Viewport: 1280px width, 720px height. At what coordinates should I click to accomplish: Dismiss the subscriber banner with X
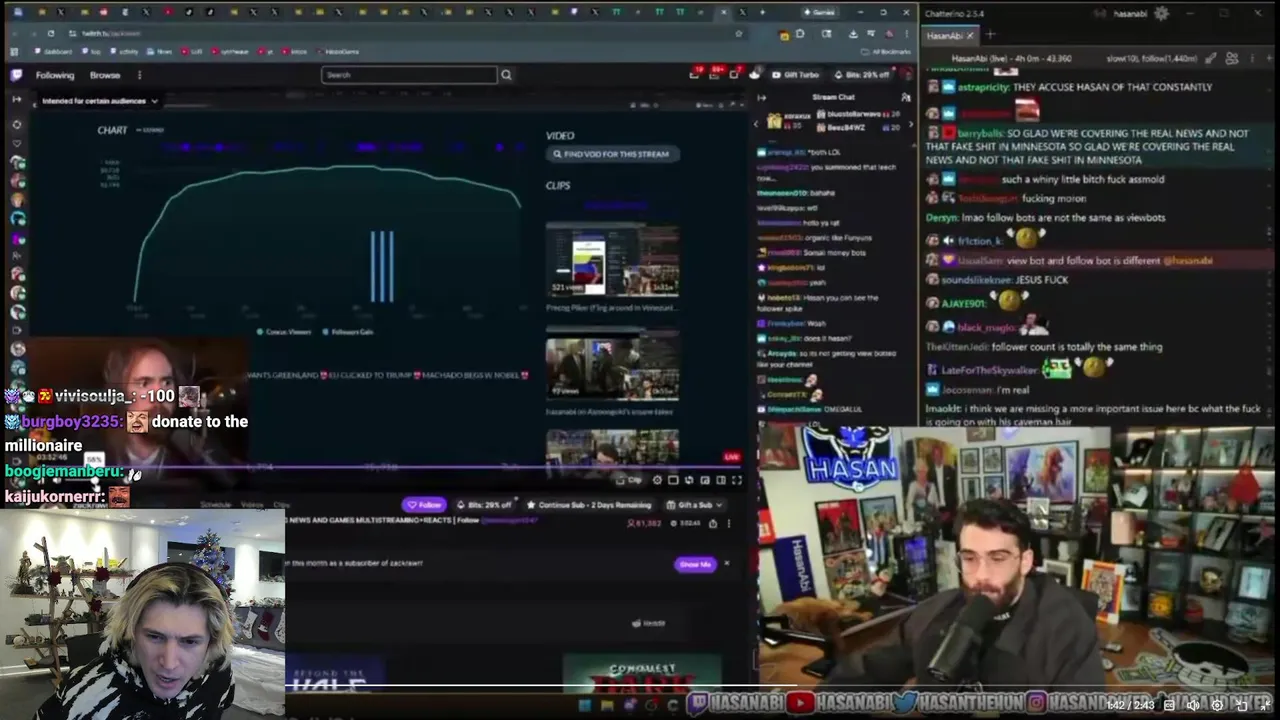727,564
